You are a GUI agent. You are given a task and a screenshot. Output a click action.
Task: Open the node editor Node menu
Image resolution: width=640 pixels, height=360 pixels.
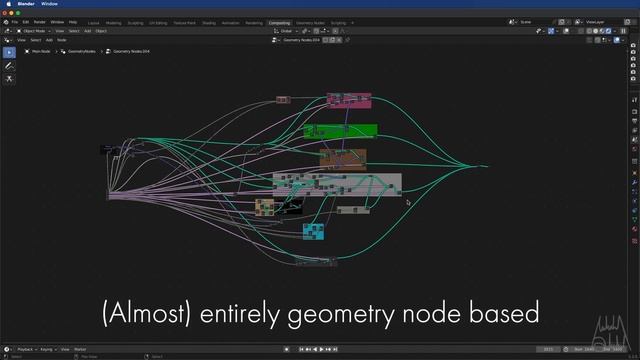click(62, 40)
